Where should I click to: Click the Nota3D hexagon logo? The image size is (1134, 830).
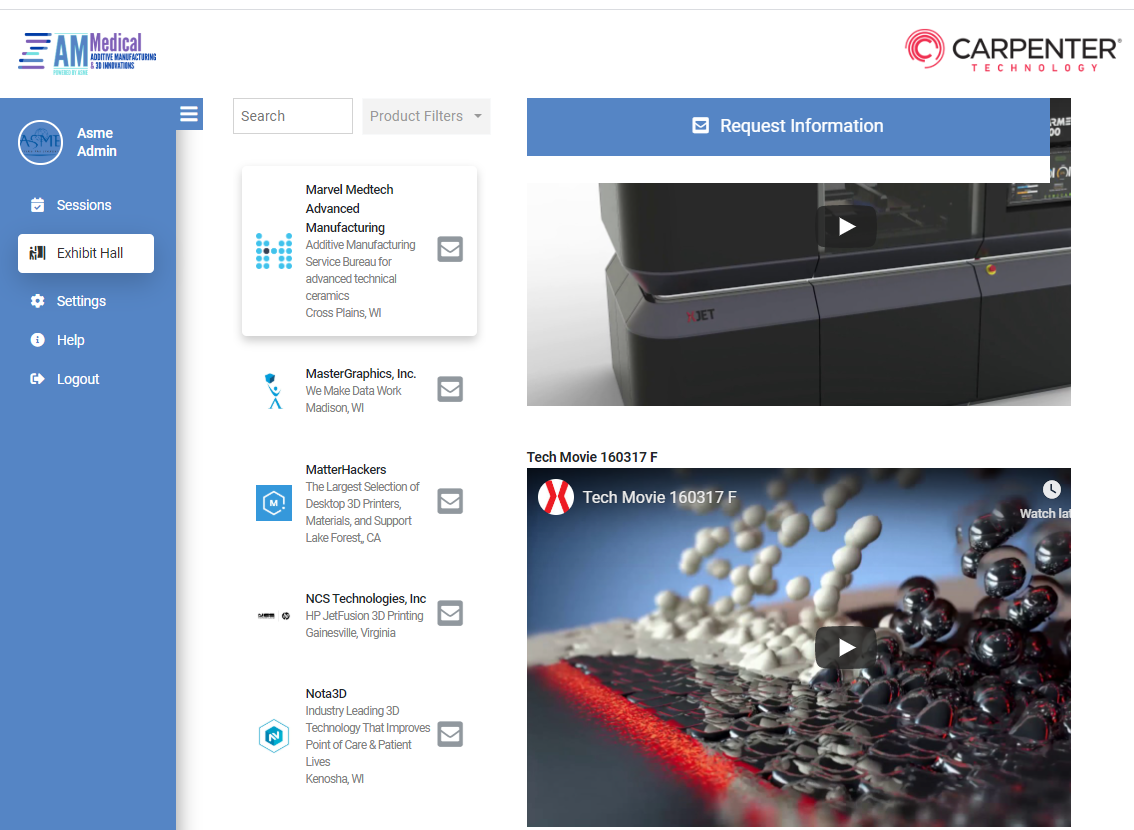[x=274, y=736]
